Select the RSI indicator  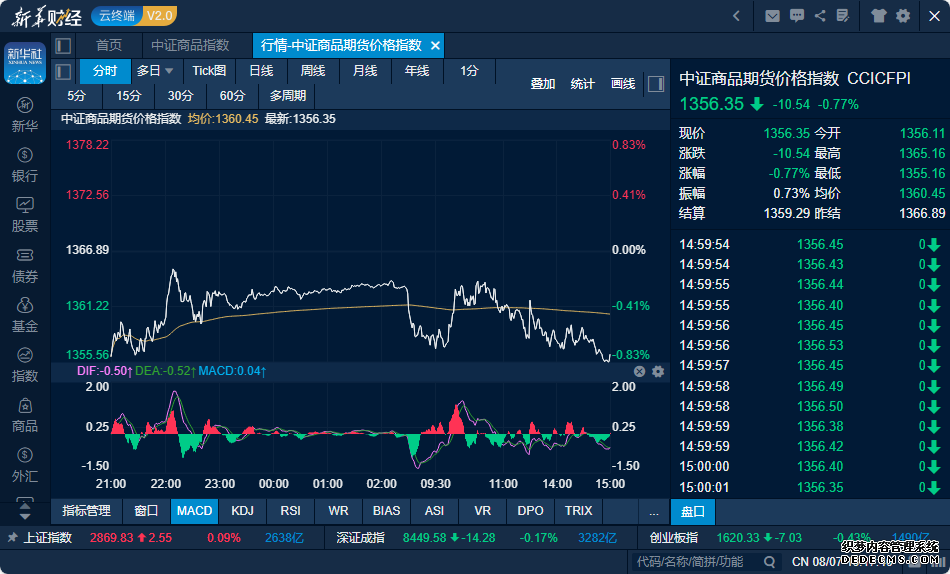(290, 511)
